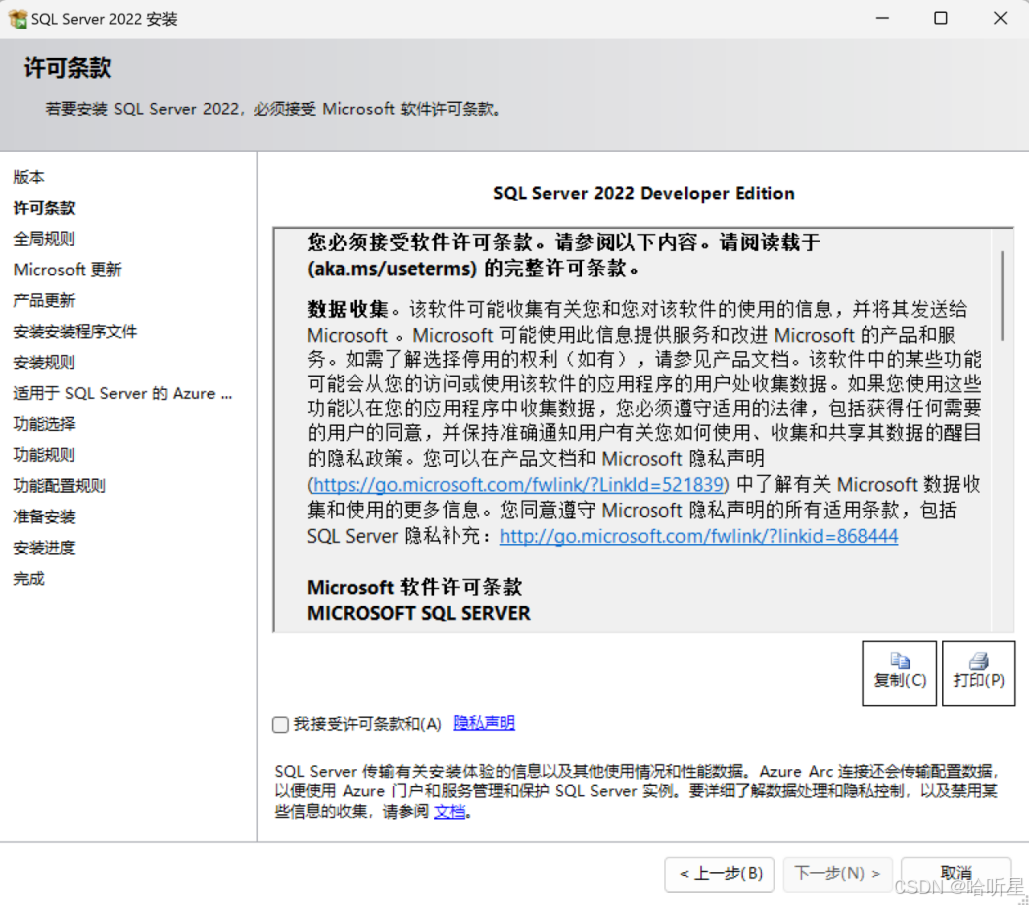Select 功能规则 step in sidebar
This screenshot has width=1029, height=905.
pos(44,455)
